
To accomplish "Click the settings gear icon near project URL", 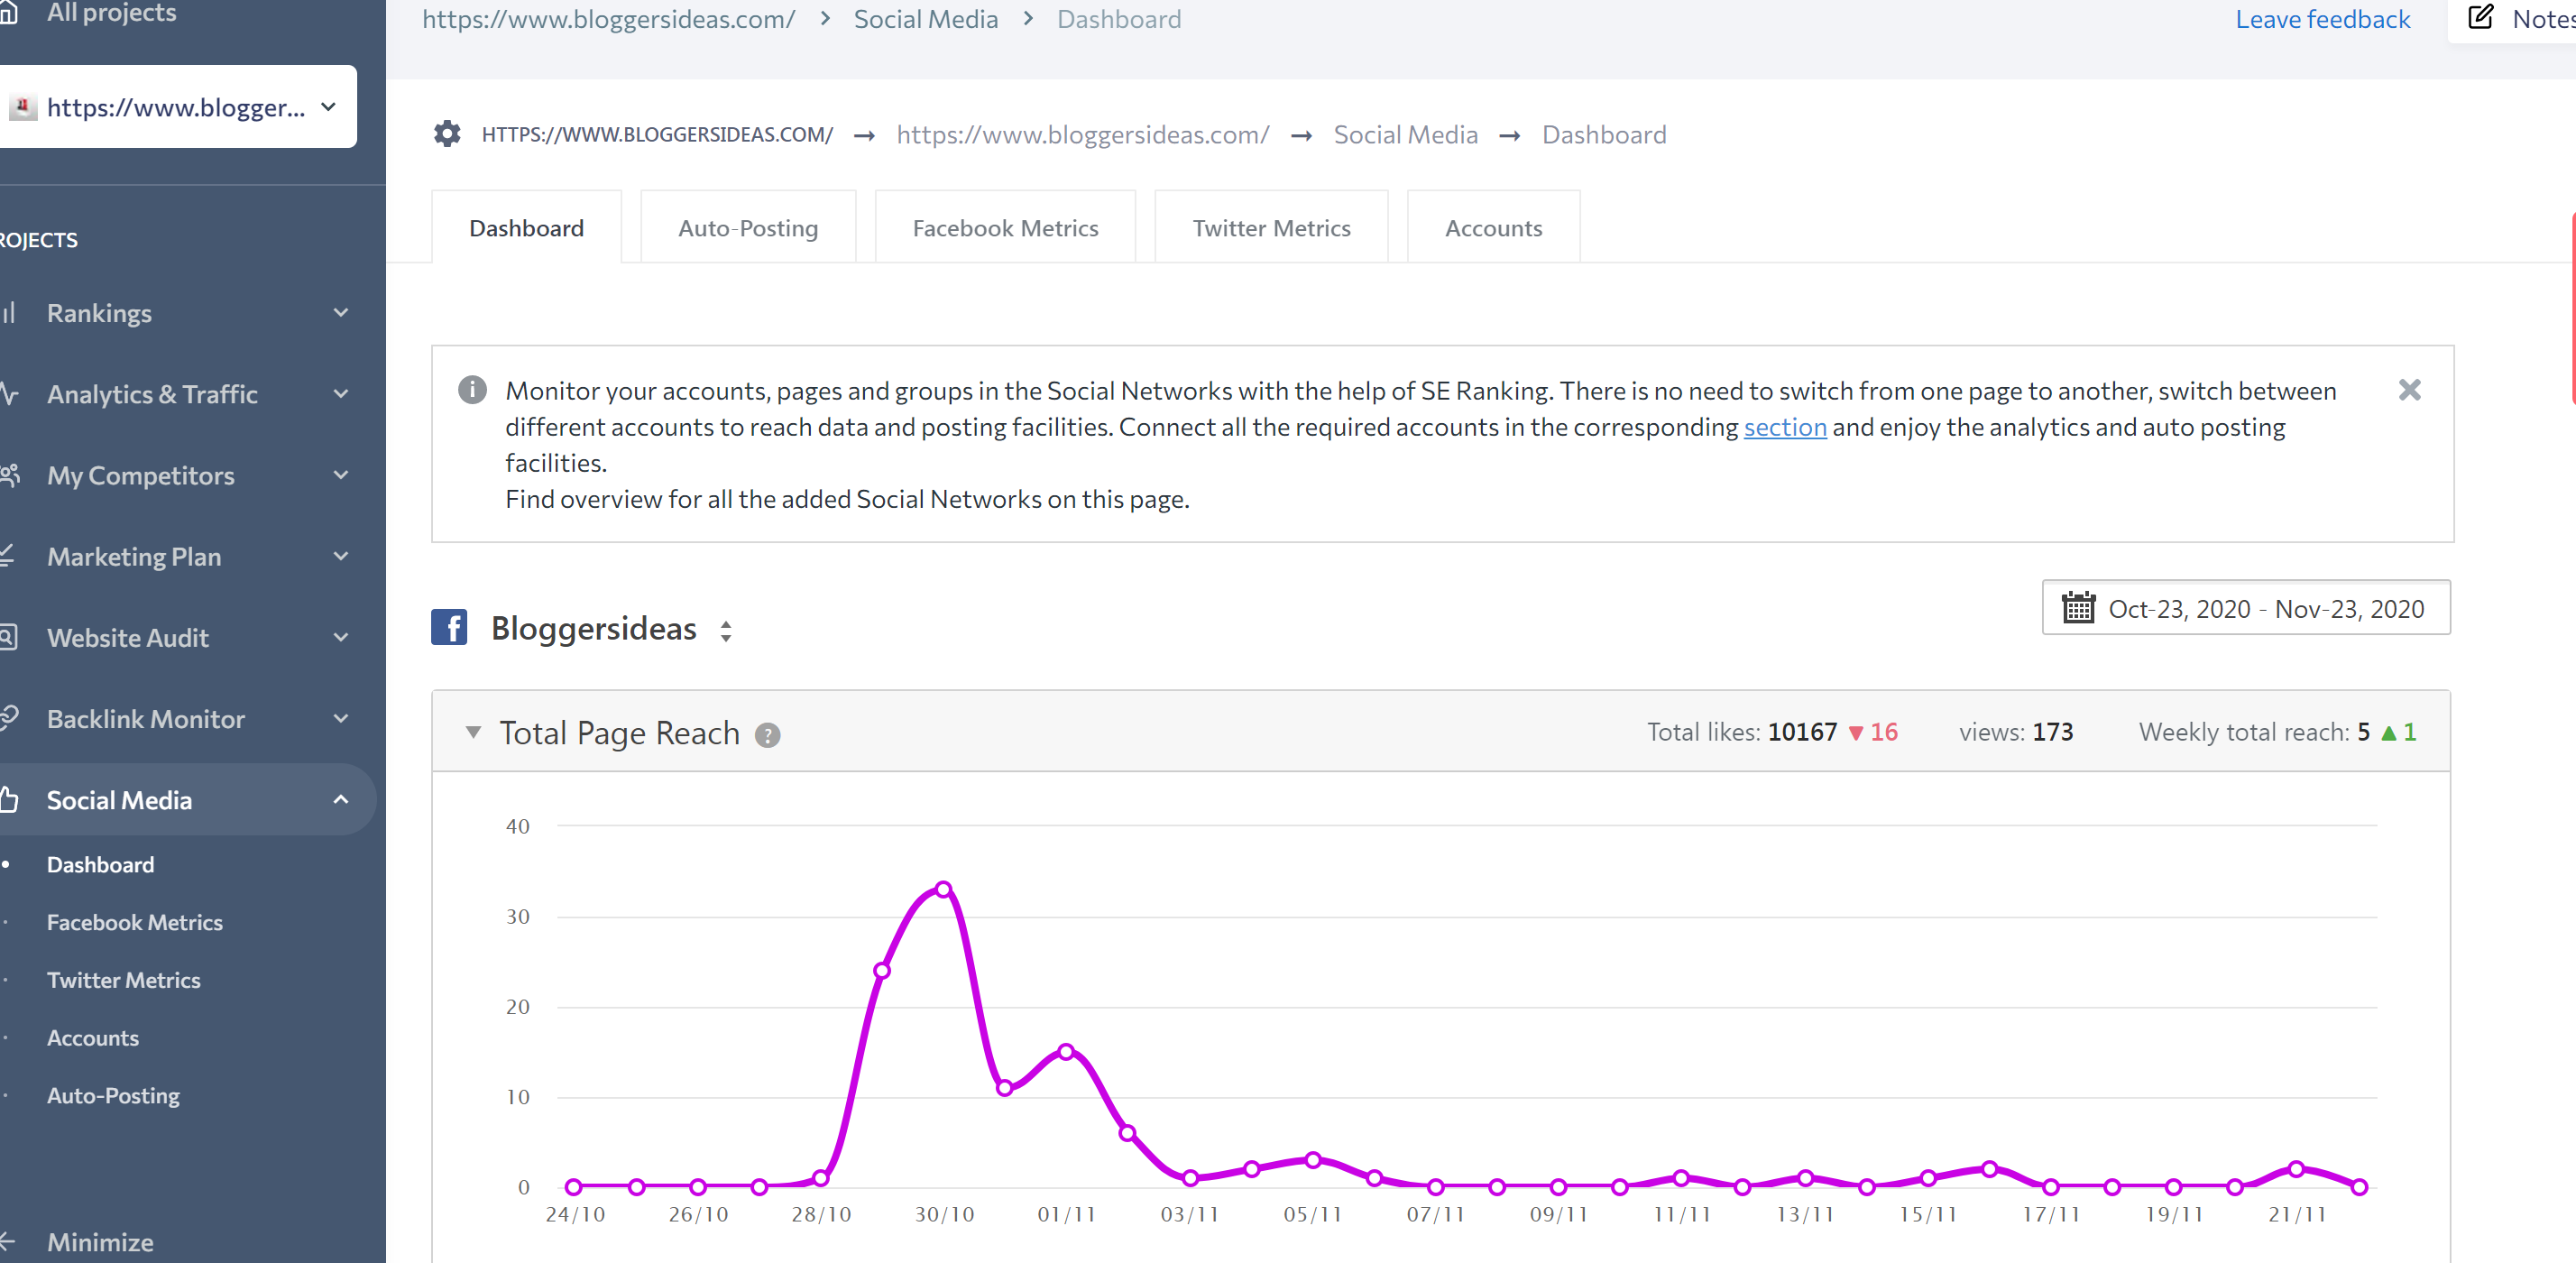I will (x=447, y=134).
